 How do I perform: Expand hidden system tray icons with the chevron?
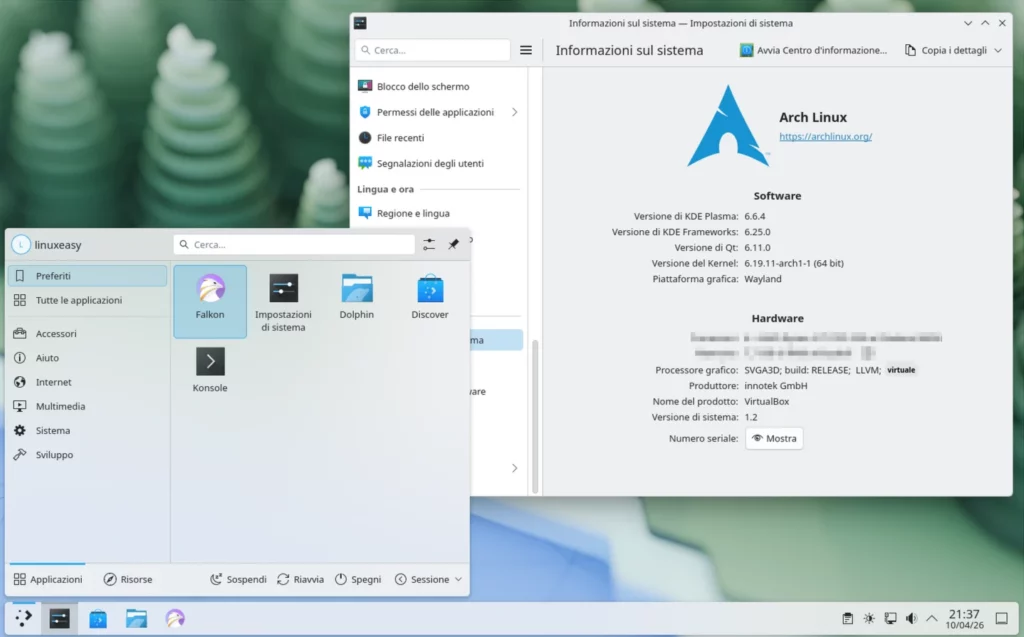pyautogui.click(x=932, y=618)
